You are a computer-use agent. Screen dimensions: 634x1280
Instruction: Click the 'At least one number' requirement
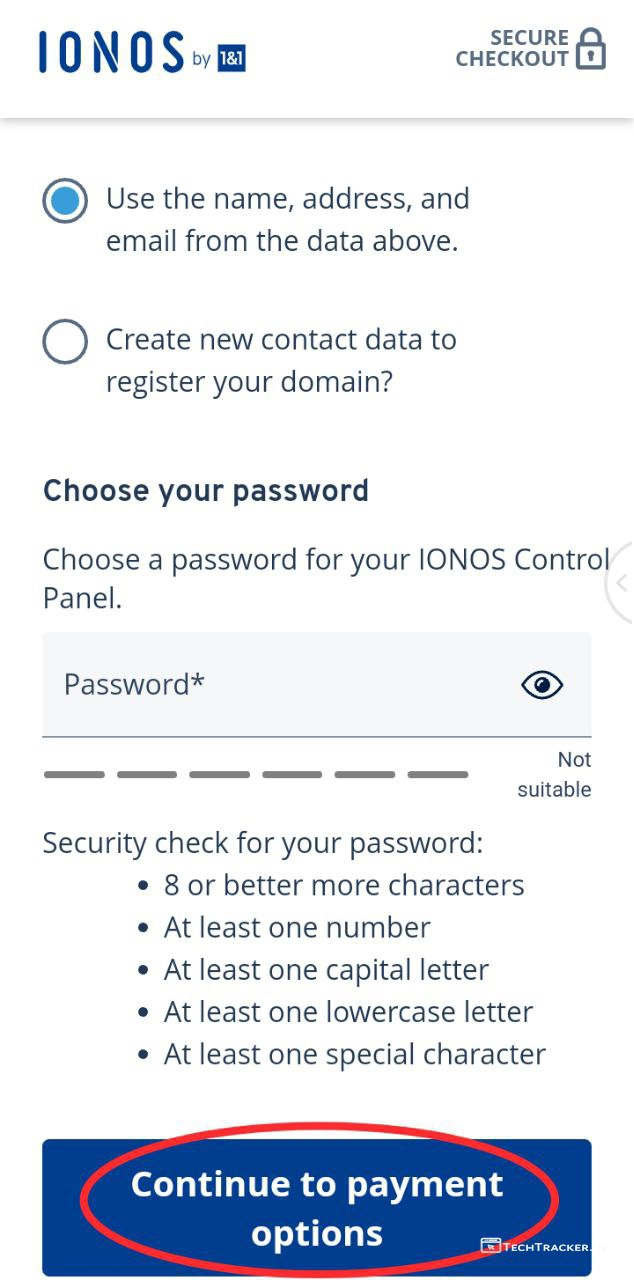[297, 927]
